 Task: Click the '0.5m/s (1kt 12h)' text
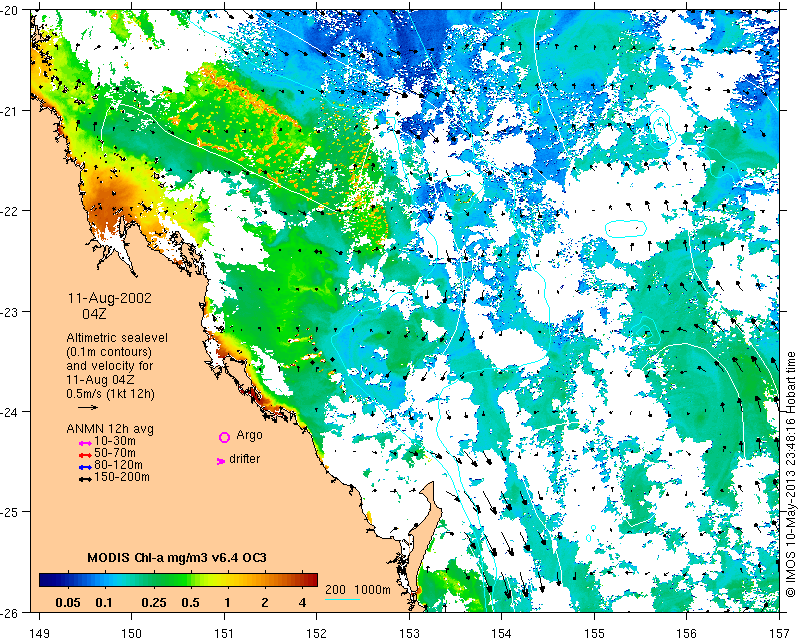(x=110, y=394)
